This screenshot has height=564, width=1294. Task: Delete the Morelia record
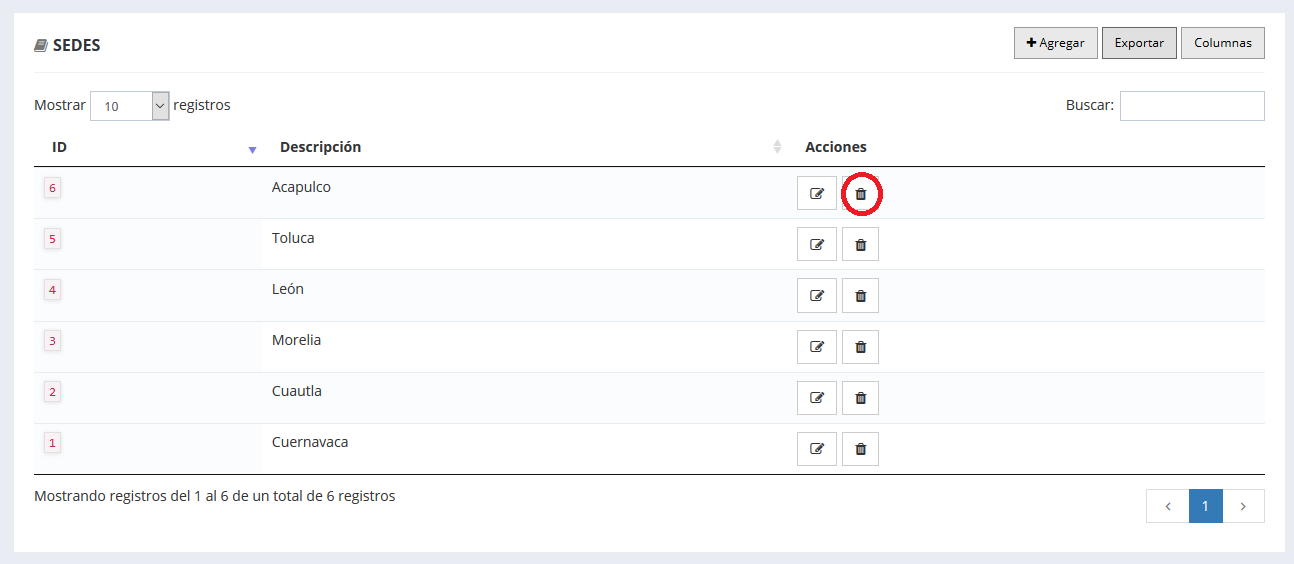click(x=860, y=347)
